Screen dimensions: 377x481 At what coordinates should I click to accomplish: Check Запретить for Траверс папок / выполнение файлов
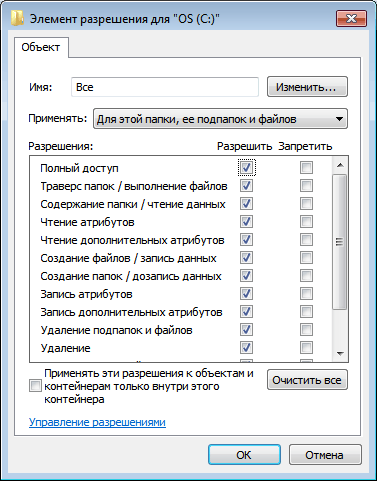306,185
